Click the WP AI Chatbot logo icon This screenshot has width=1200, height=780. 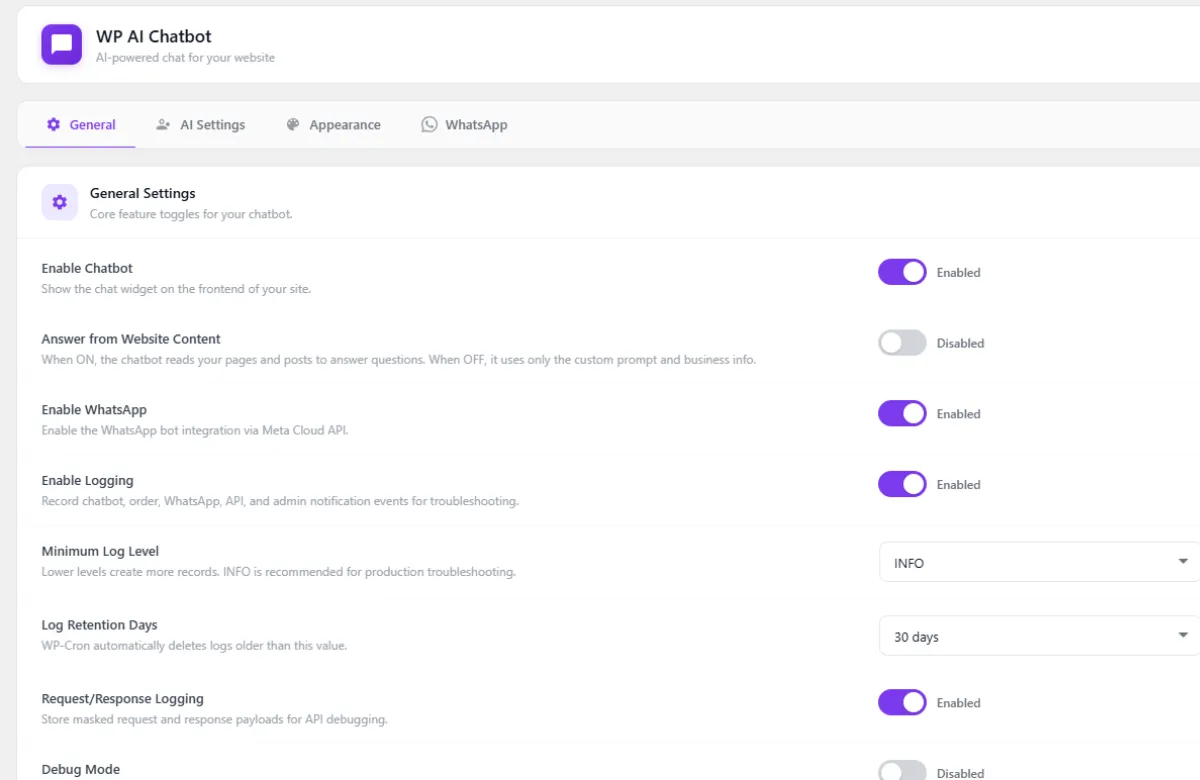tap(61, 45)
